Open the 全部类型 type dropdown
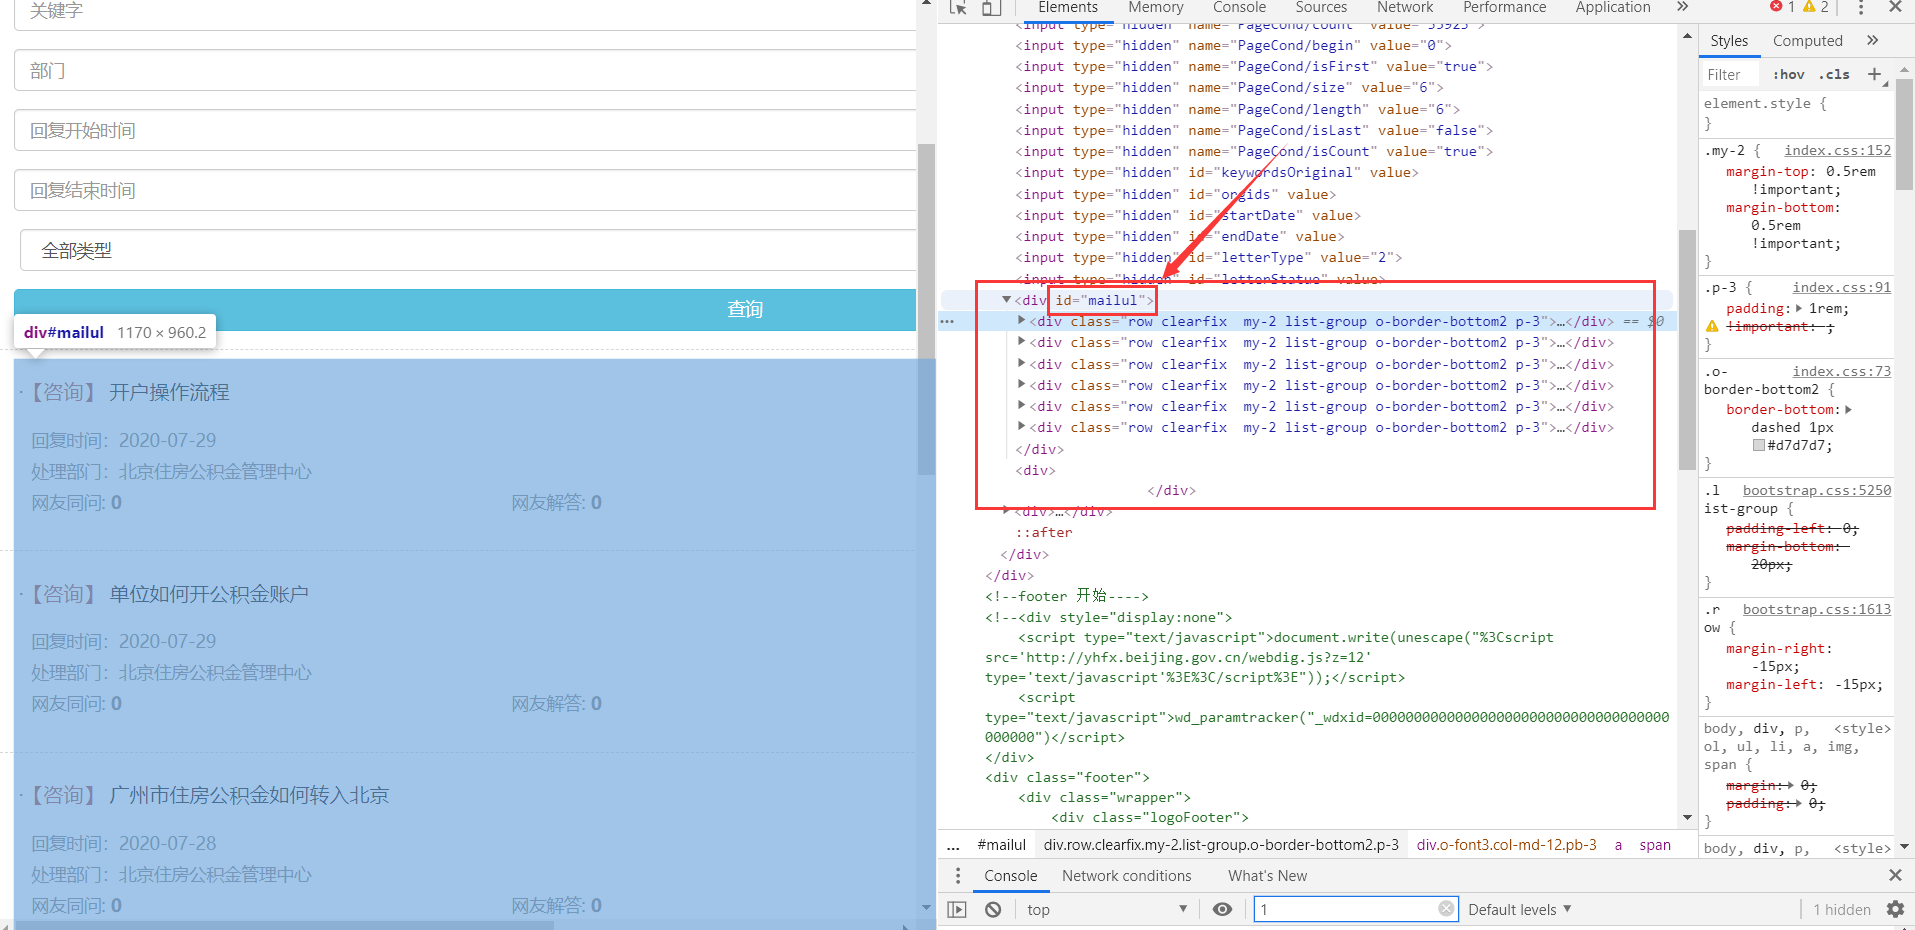Screen dimensions: 1915x930 point(468,250)
